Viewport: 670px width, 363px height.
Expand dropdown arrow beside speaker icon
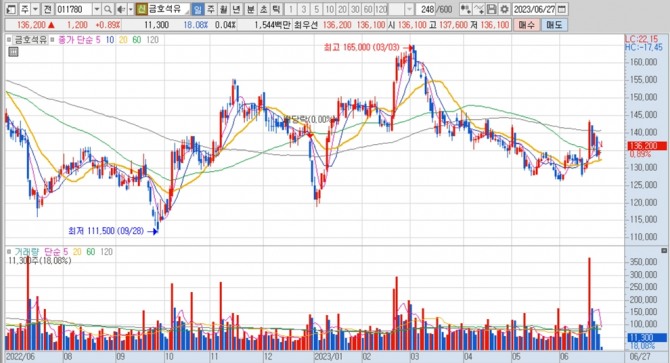[130, 9]
